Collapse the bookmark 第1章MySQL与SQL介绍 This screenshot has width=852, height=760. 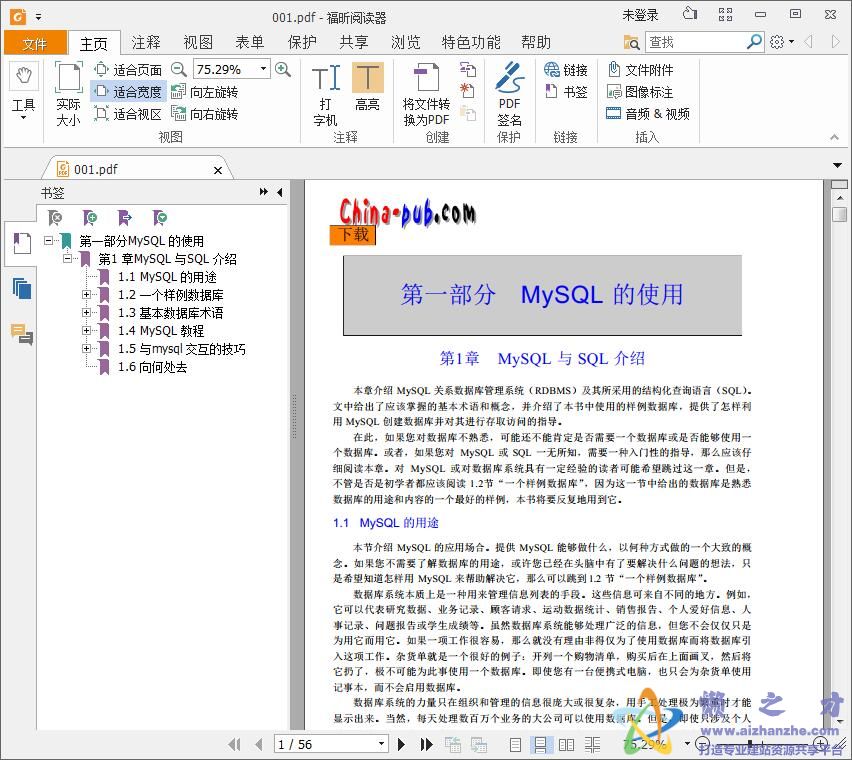(68, 258)
